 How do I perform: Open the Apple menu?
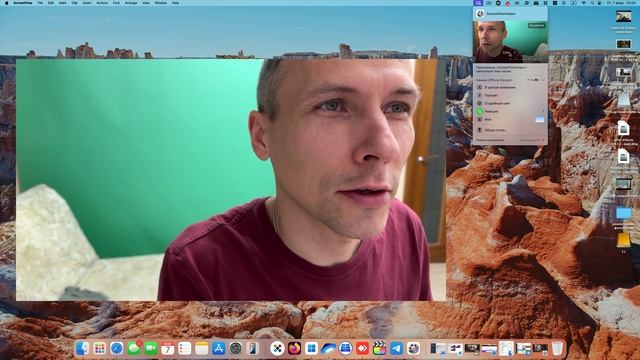point(6,3)
